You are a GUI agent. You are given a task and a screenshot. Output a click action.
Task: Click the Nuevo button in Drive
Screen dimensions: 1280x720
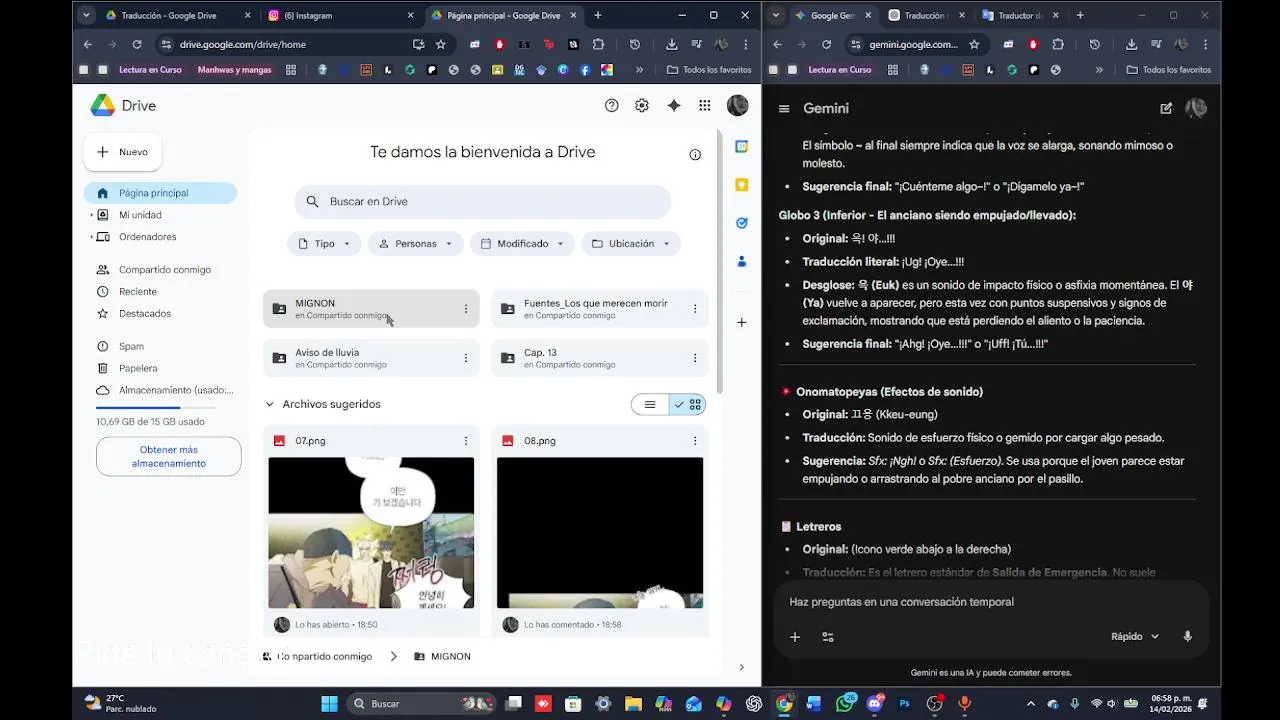click(x=123, y=152)
